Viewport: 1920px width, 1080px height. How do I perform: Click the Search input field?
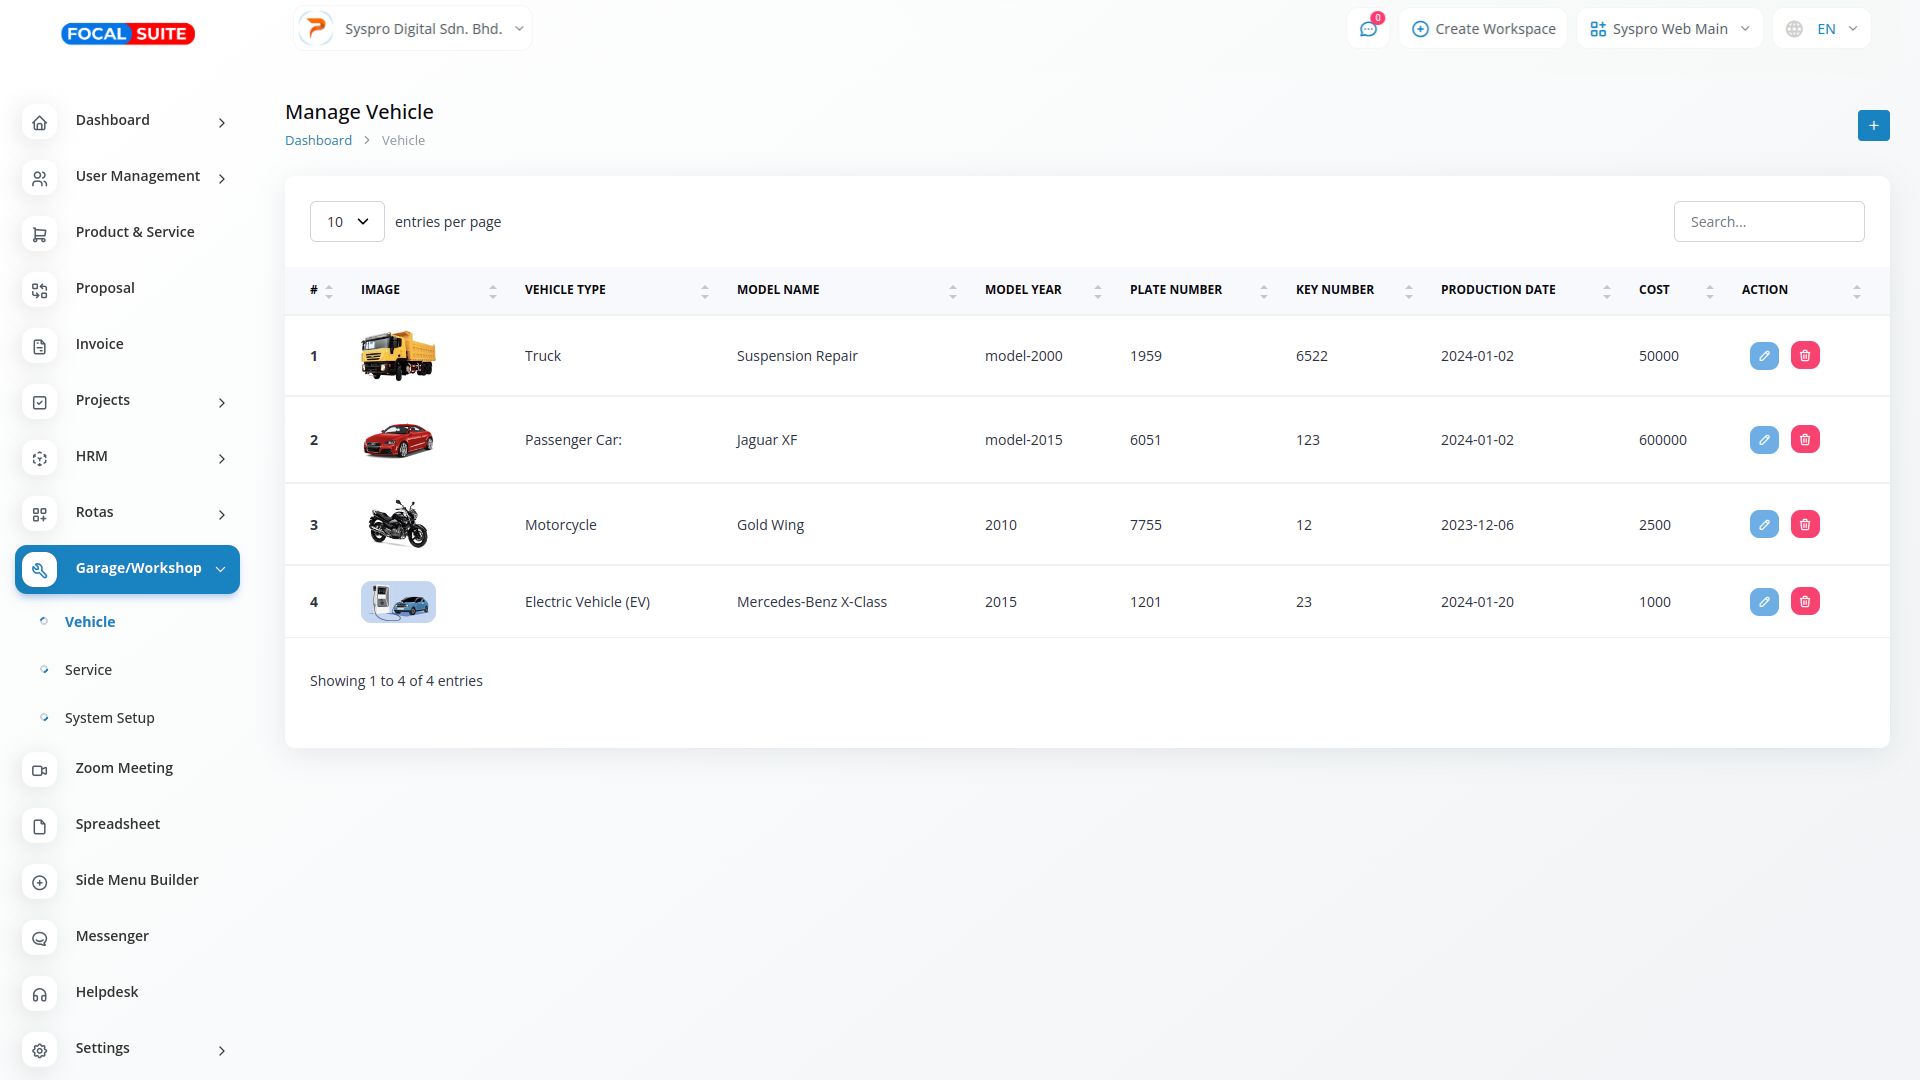tap(1768, 222)
